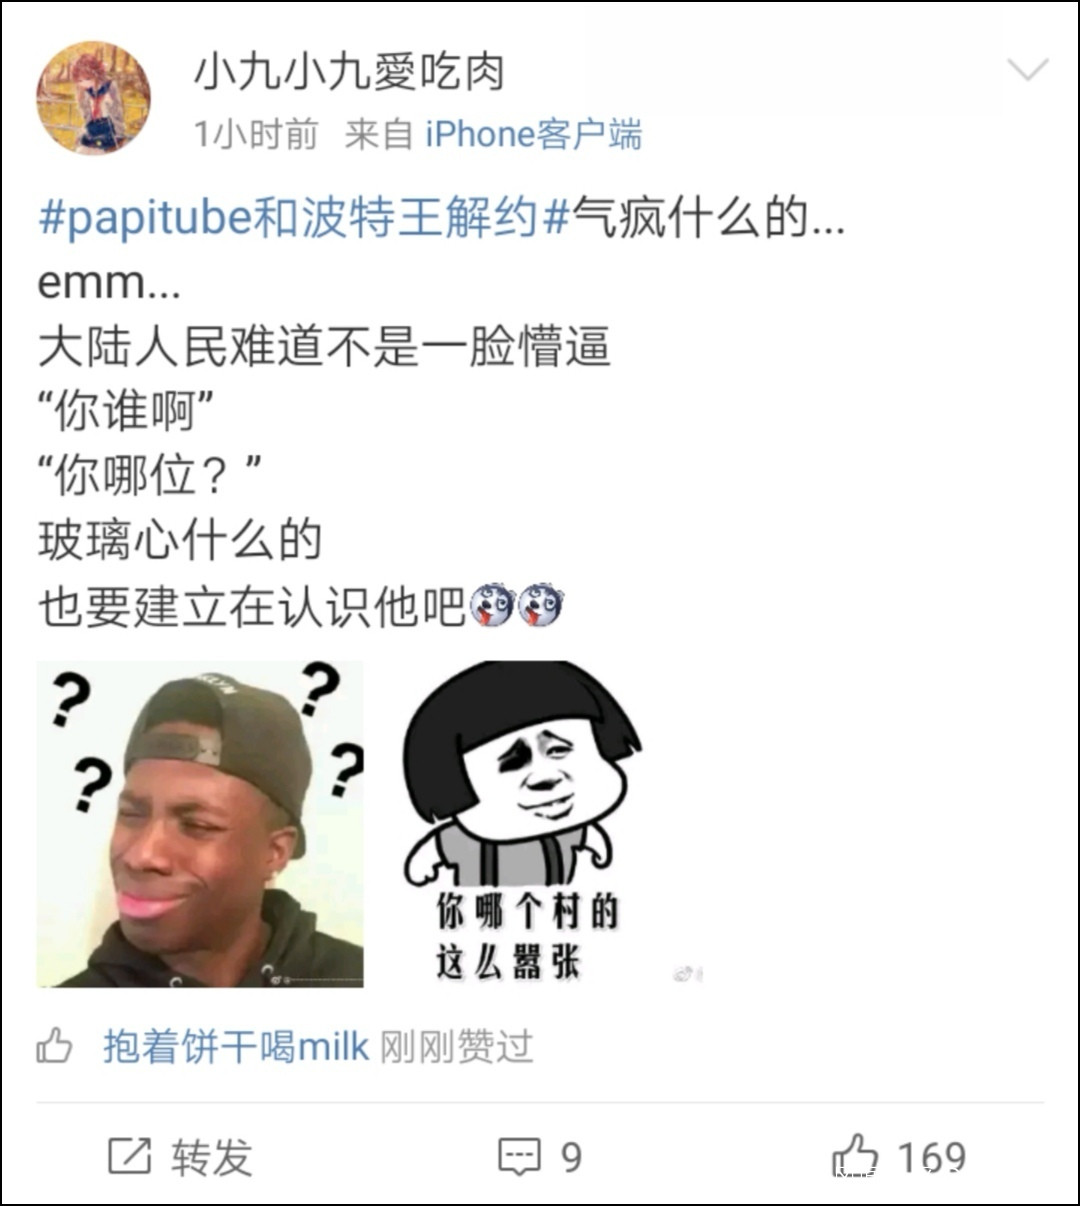The image size is (1080, 1206).
Task: Click the comment count 9
Action: click(x=571, y=1158)
